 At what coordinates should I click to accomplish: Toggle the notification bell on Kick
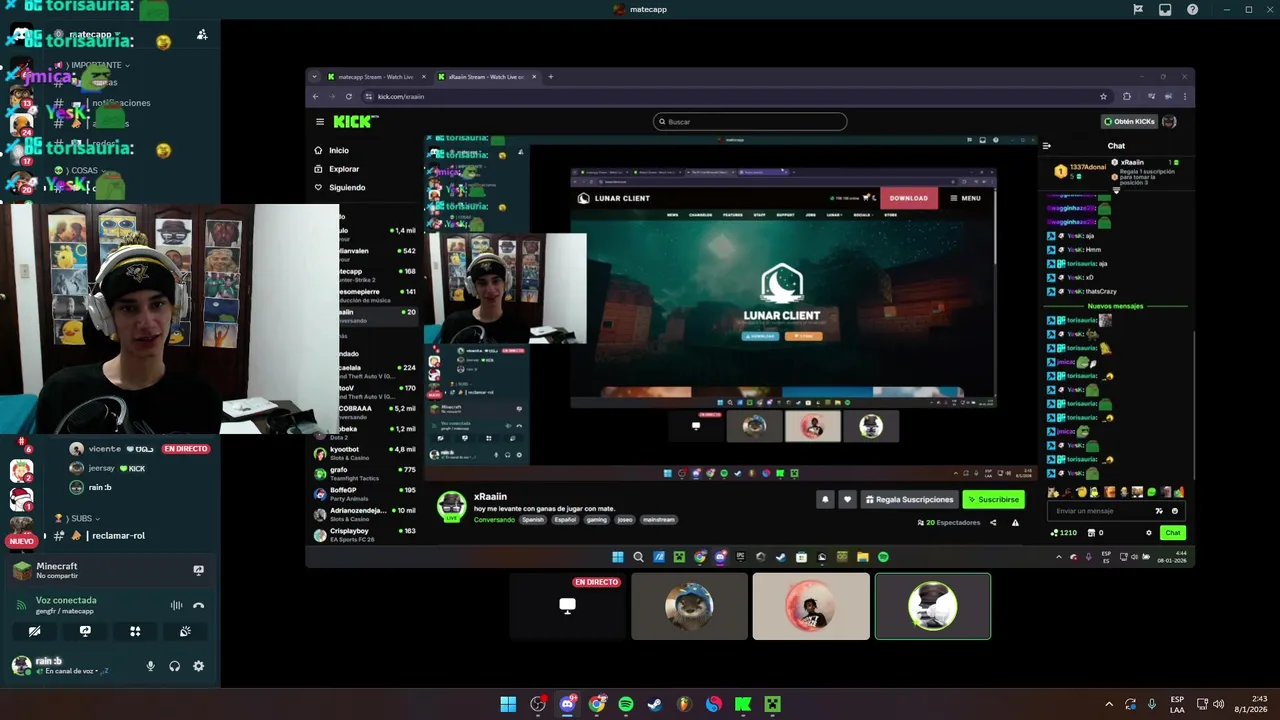(x=825, y=499)
